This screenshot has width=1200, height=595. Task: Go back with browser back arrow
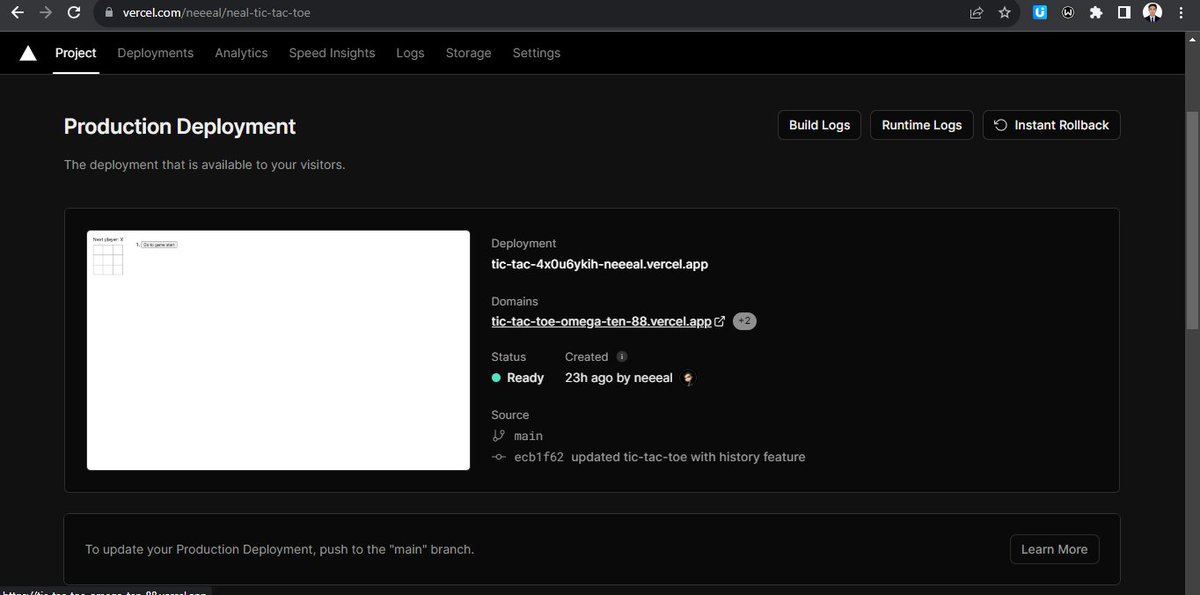(17, 13)
